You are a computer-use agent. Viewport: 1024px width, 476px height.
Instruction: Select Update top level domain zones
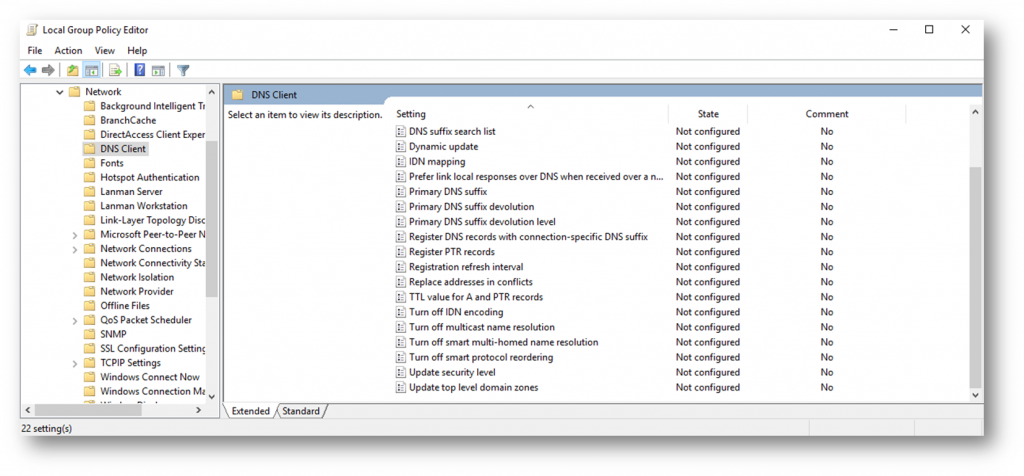[x=473, y=388]
